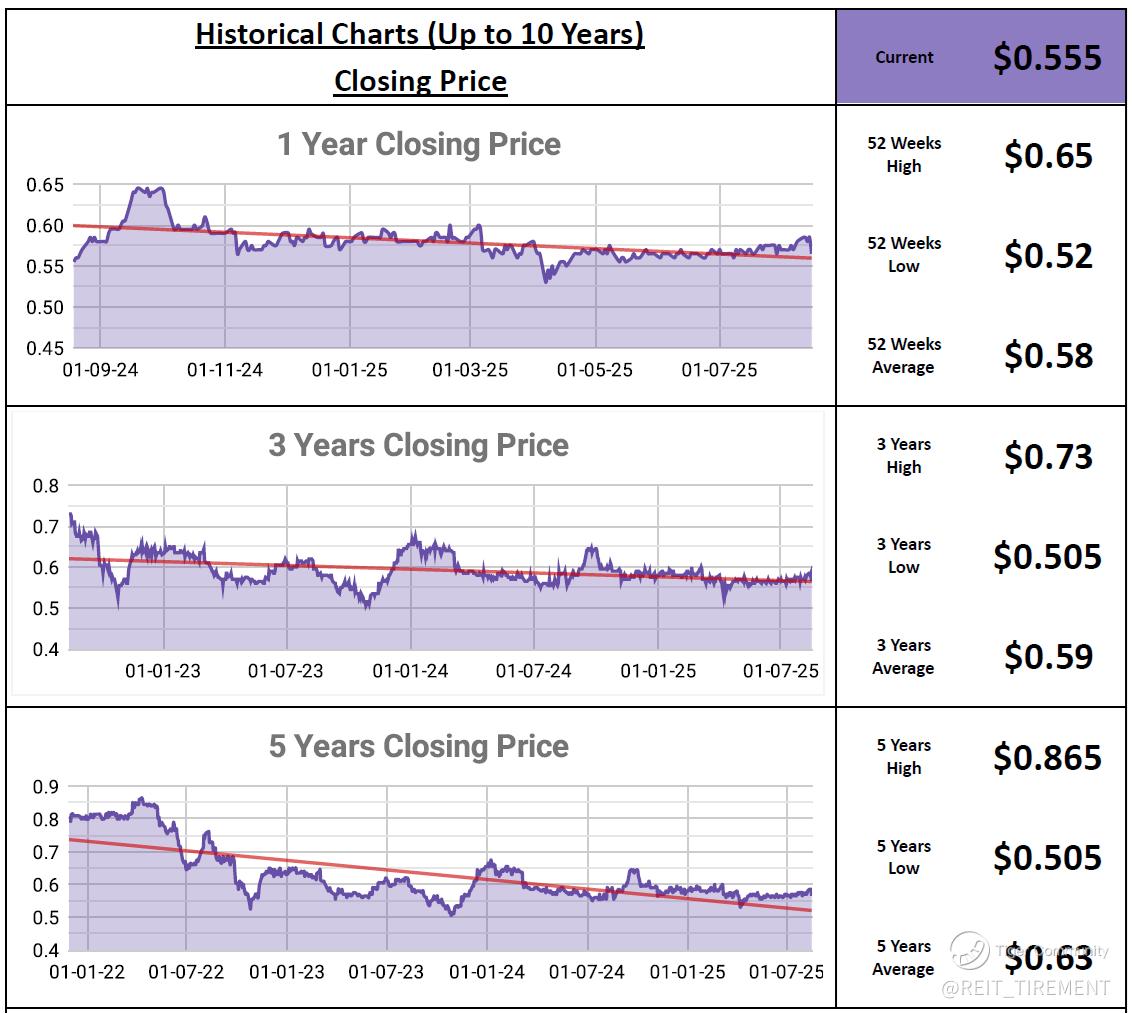Viewport: 1132px width, 1013px height.
Task: Click the purple Current label cell
Action: [904, 57]
